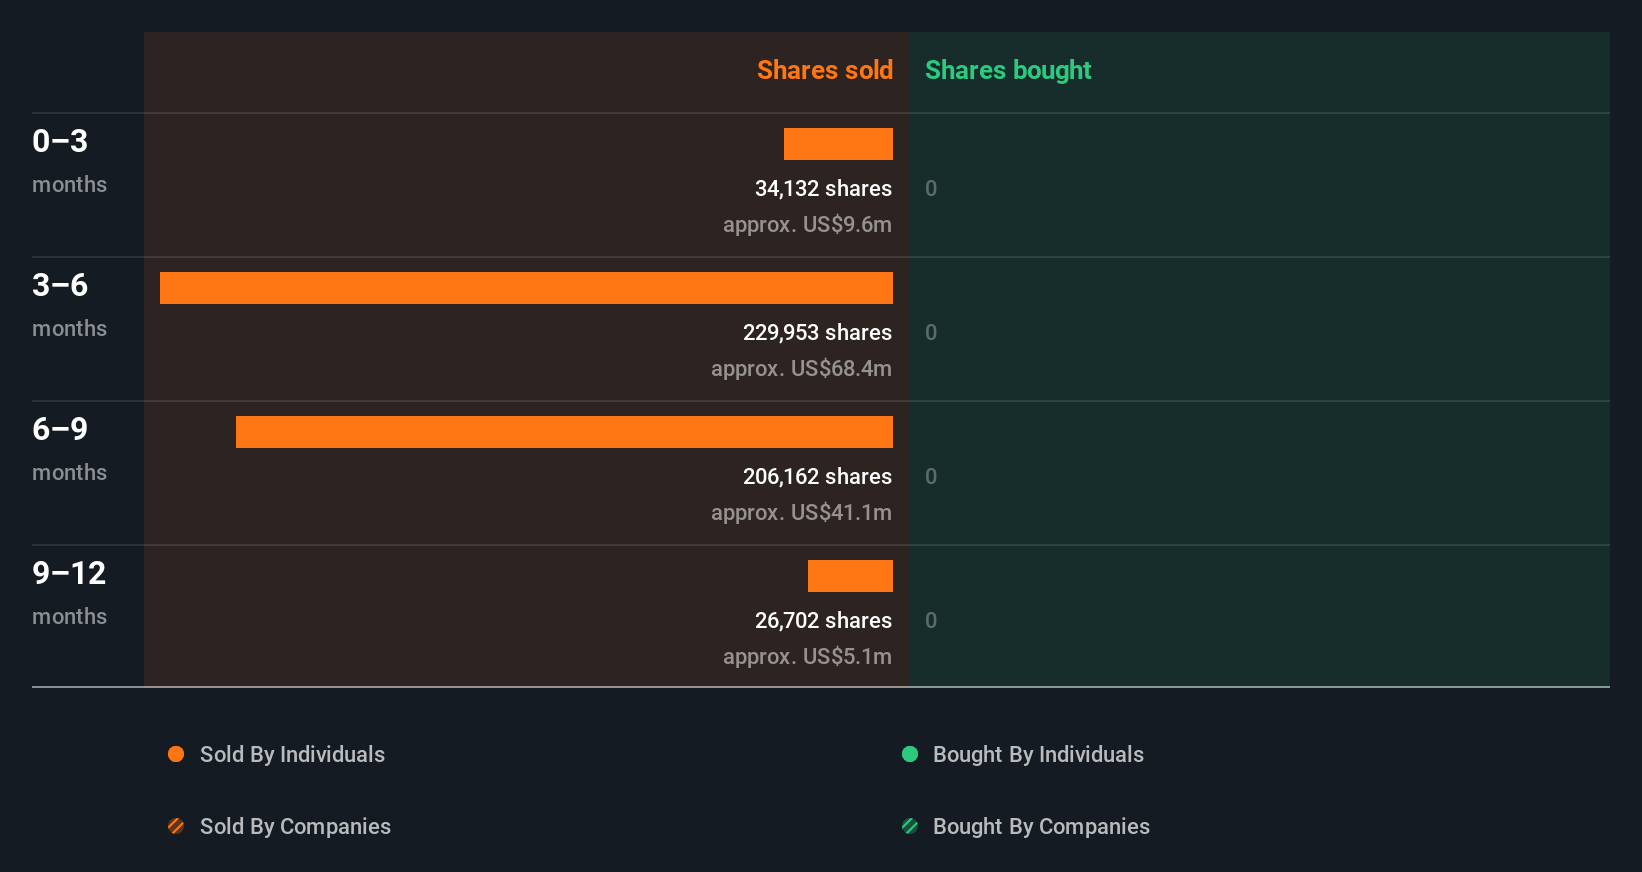Screen dimensions: 1642x872
Task: Click the 0–3 months row label
Action: coord(69,161)
